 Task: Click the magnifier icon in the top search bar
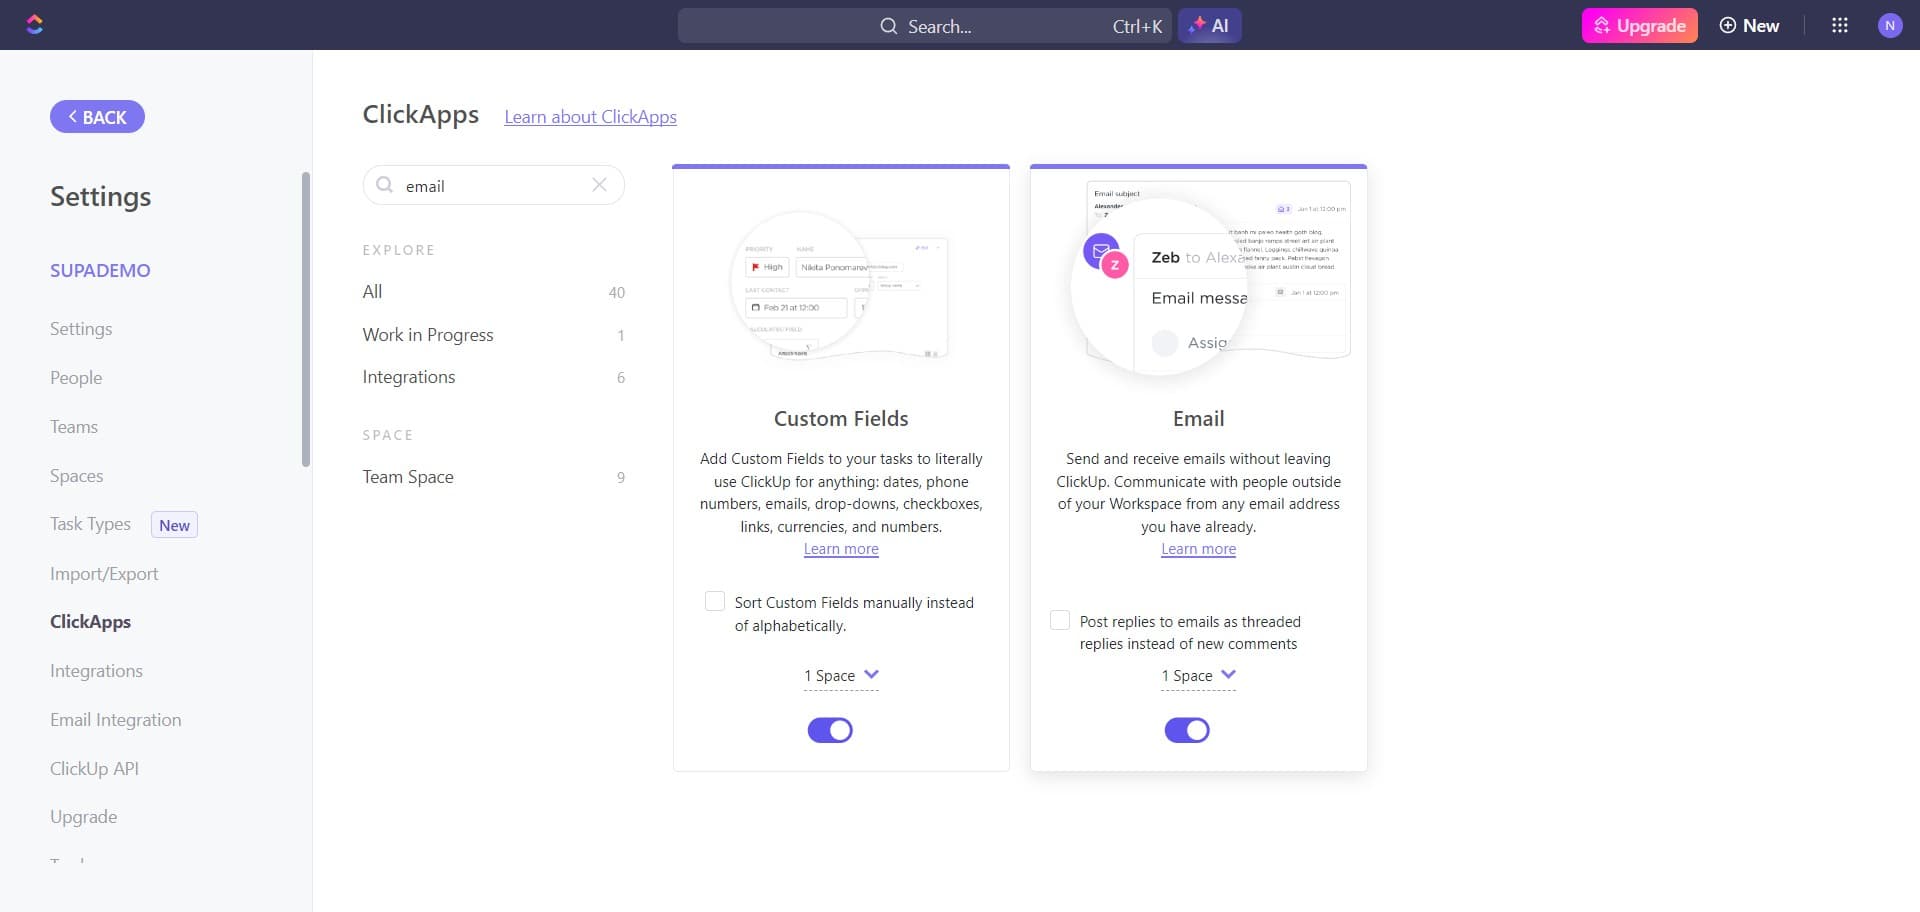coord(888,26)
